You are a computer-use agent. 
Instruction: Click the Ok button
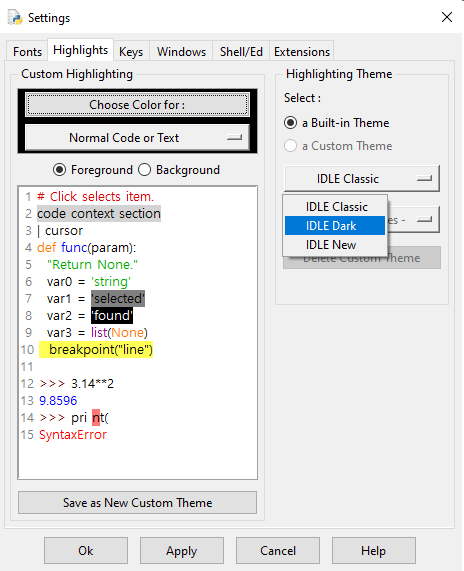[86, 551]
